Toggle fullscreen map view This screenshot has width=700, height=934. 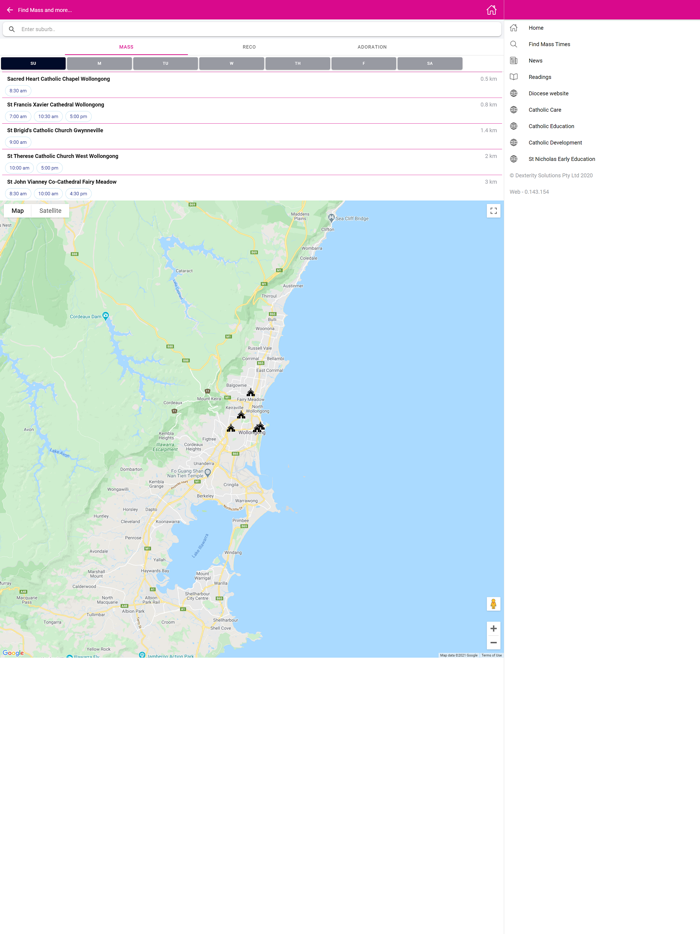click(x=493, y=211)
